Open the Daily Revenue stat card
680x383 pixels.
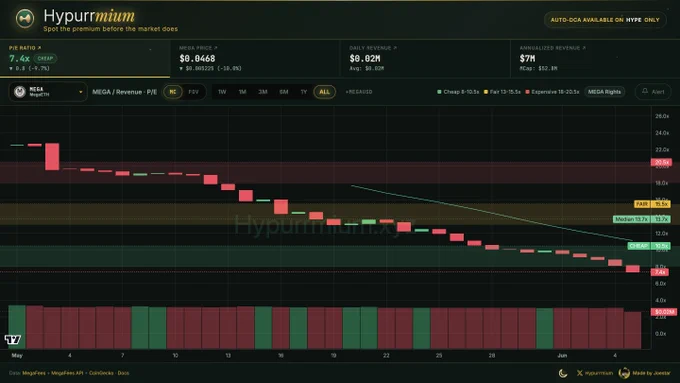click(x=425, y=59)
